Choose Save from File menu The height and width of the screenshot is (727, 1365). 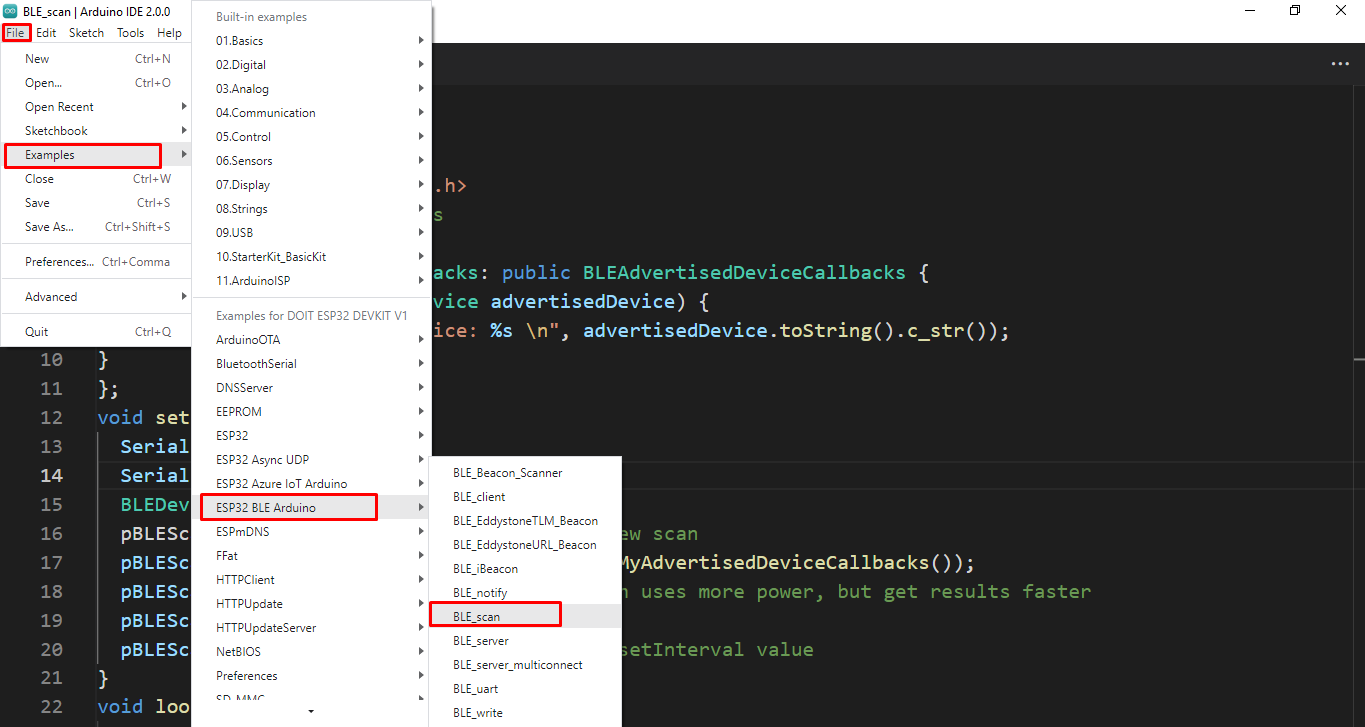96,203
